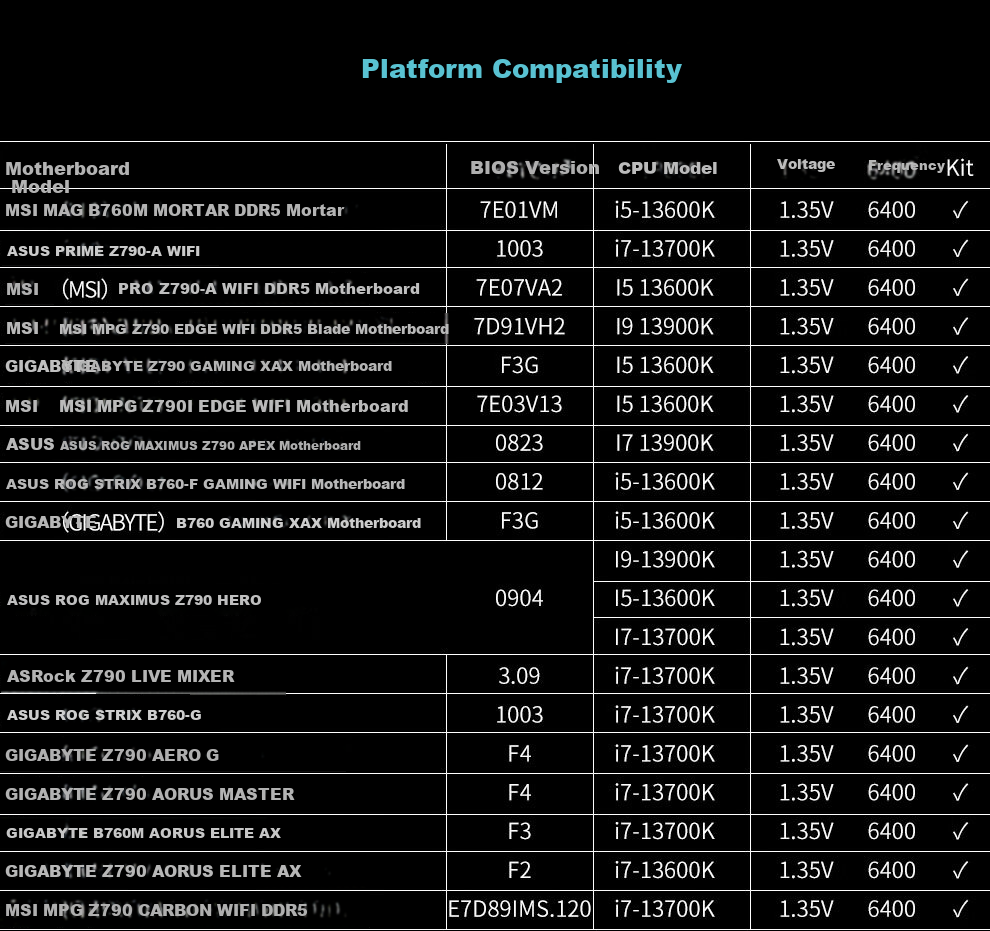Viewport: 990px width, 931px height.
Task: Click GIGABYTE B760 GAMING XAX Motherboard cell
Action: tap(213, 523)
